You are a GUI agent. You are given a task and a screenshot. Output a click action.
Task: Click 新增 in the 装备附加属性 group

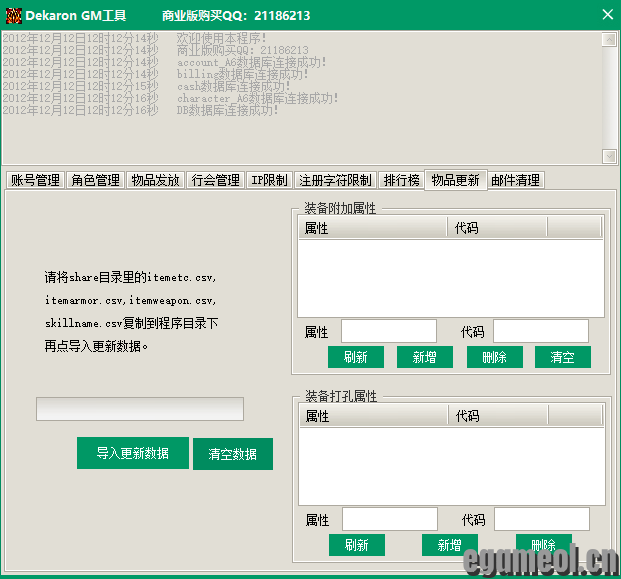[x=424, y=357]
